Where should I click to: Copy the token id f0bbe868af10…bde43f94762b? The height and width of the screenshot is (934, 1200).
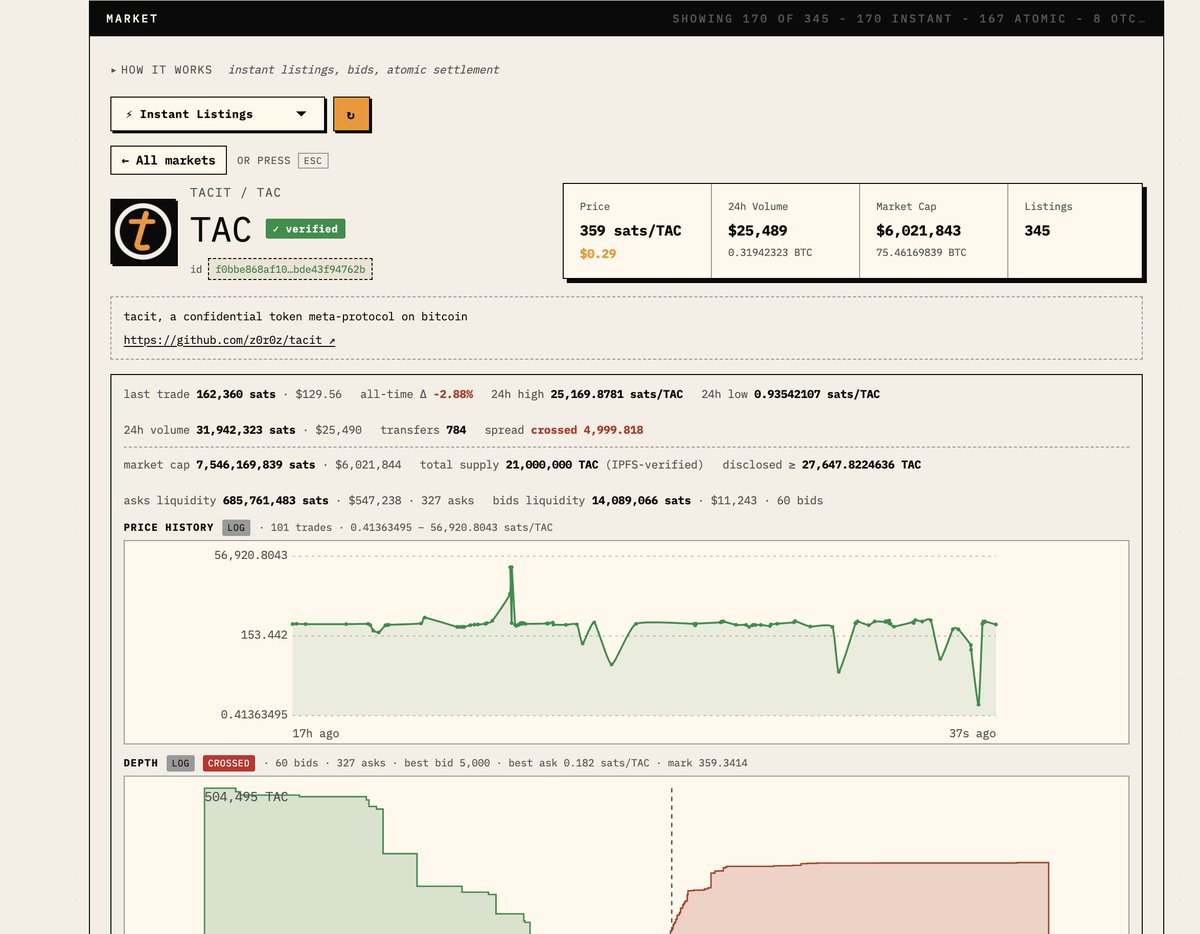(x=291, y=269)
